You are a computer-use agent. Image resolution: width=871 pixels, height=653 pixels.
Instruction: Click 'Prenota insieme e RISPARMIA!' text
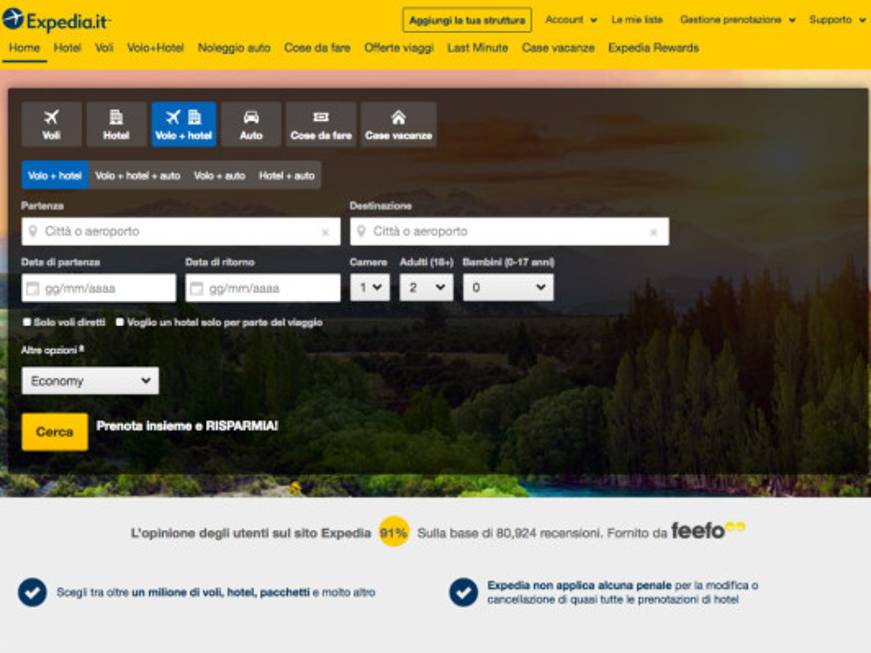point(187,426)
